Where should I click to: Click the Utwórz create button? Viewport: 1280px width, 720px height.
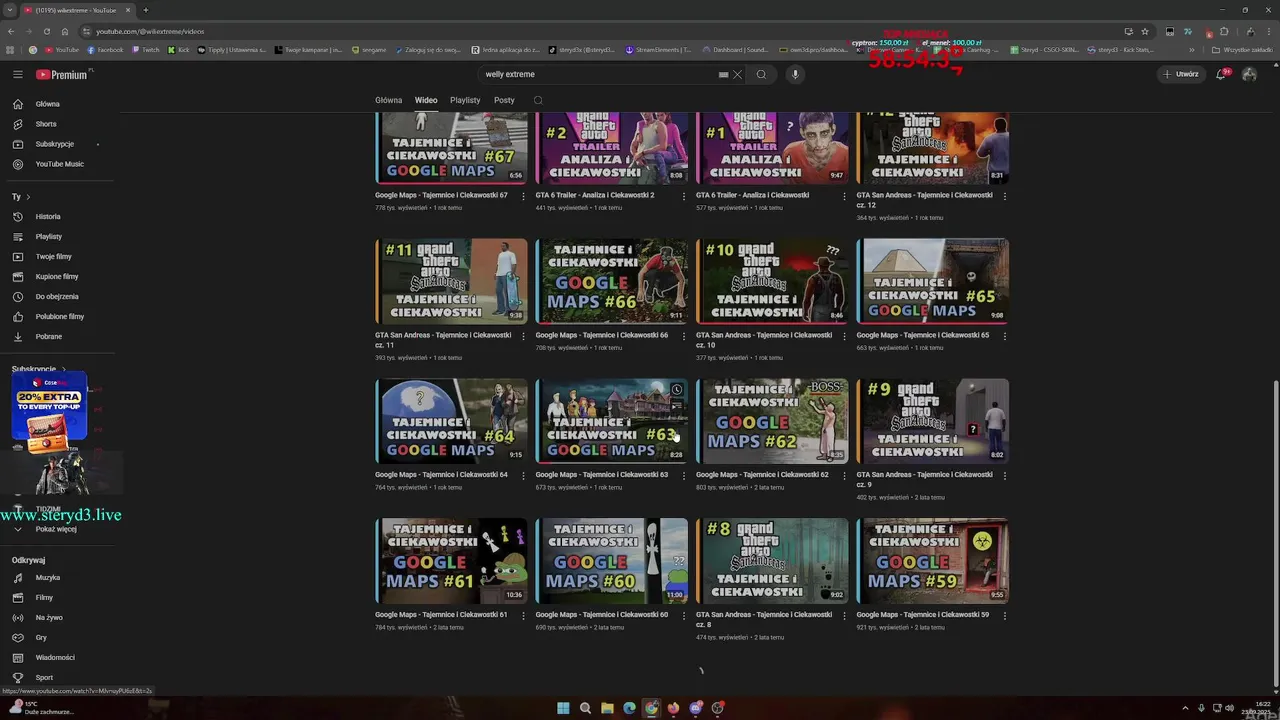1181,74
